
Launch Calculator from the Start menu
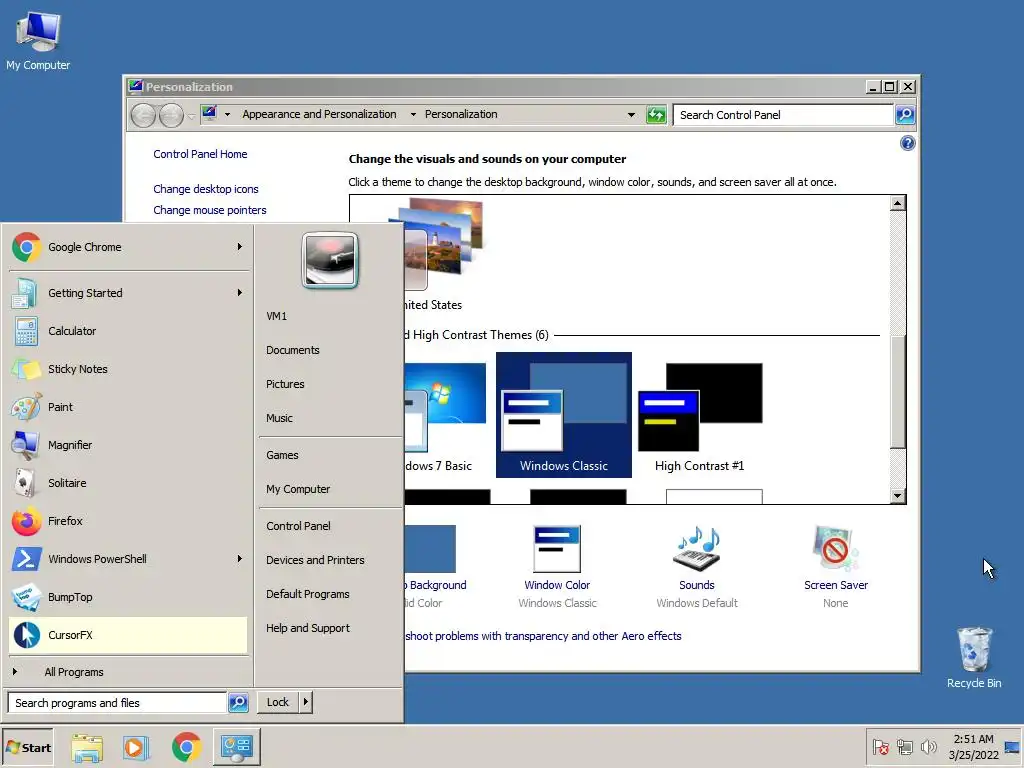click(127, 331)
